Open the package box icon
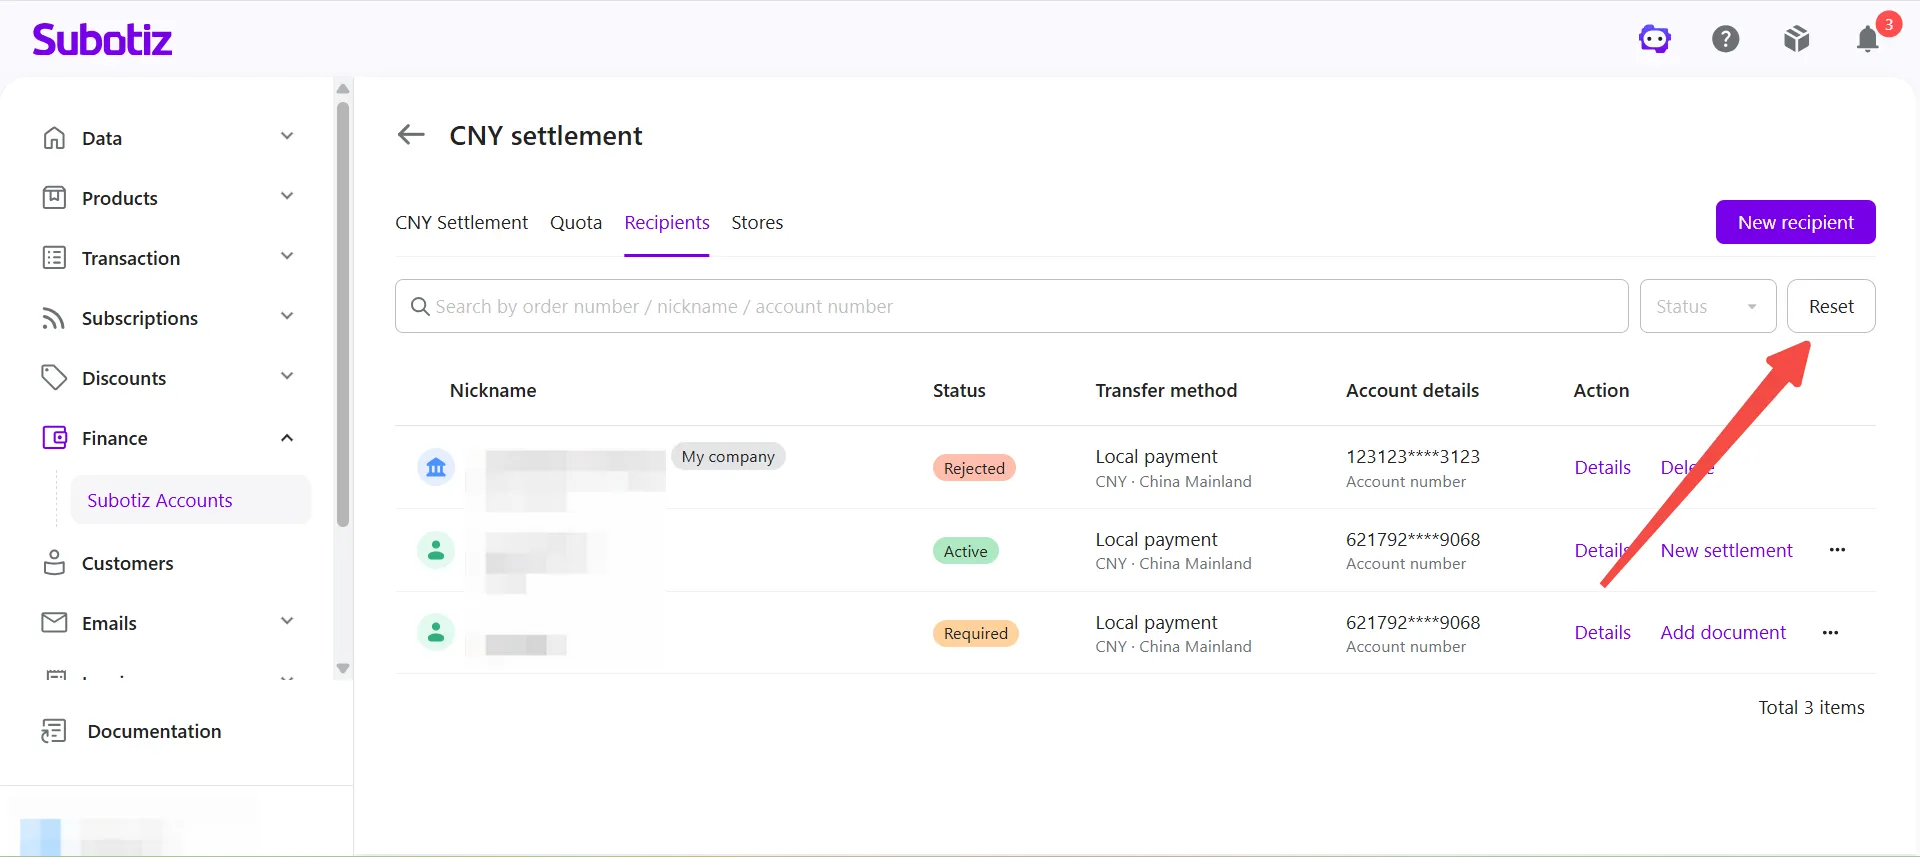Image resolution: width=1920 pixels, height=857 pixels. [x=1797, y=39]
